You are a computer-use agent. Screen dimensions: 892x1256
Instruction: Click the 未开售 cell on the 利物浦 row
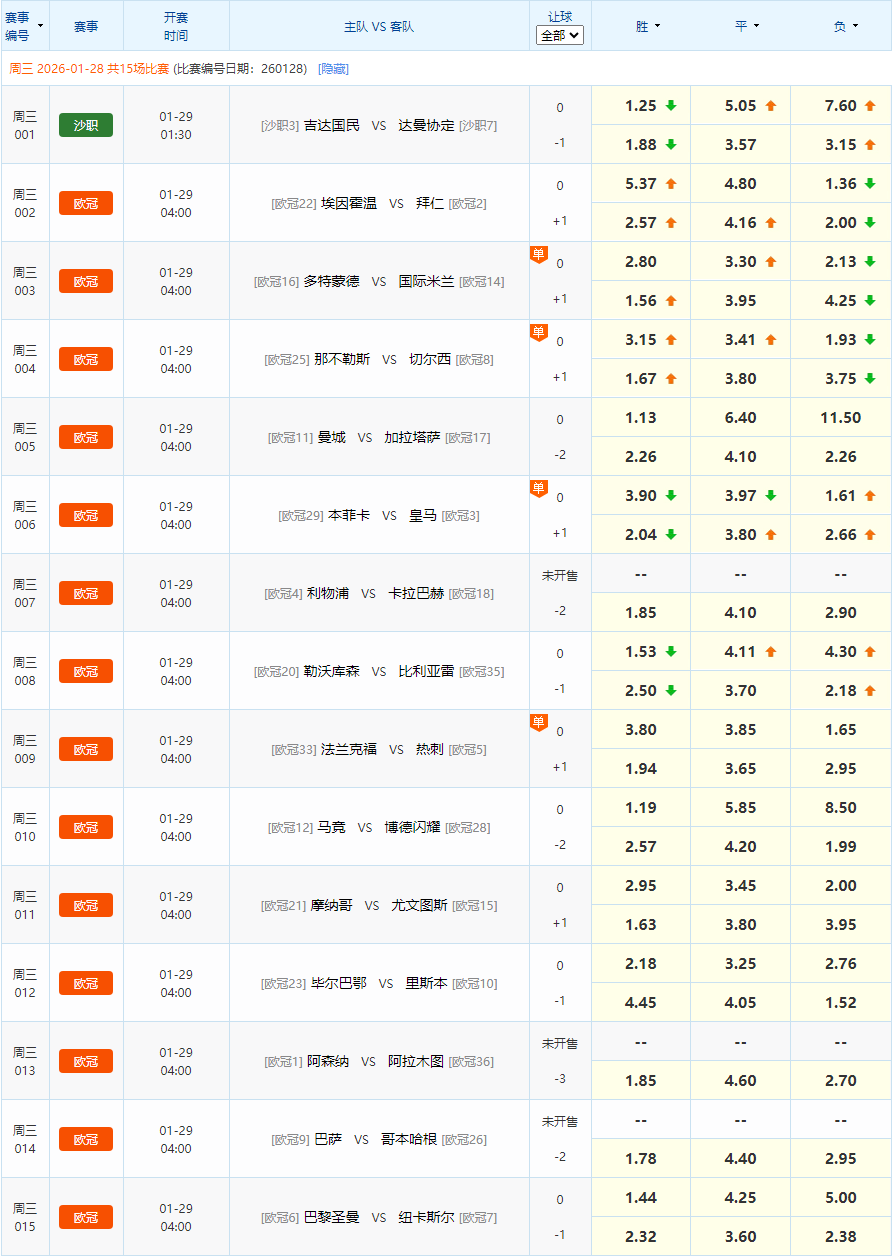pos(559,573)
